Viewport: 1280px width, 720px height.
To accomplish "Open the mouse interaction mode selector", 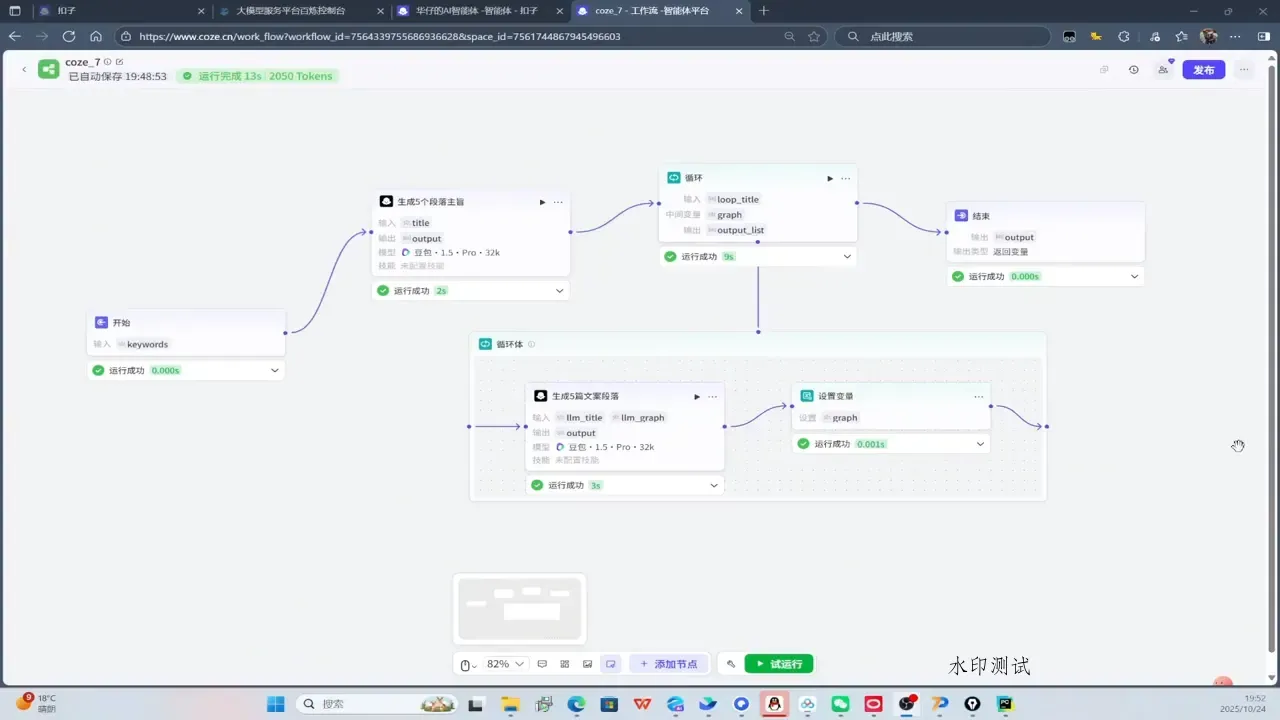I will pos(467,664).
